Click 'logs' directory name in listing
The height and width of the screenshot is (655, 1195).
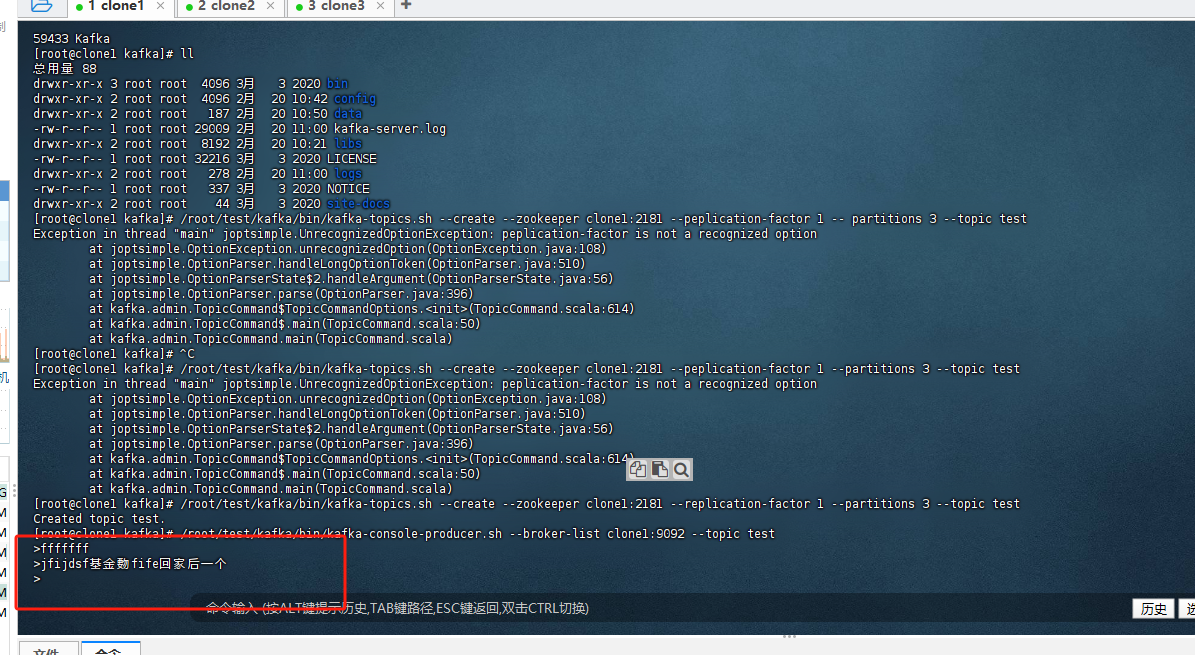pos(348,174)
